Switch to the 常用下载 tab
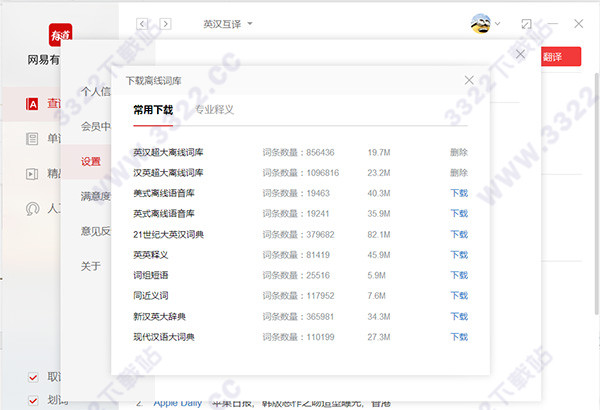 pyautogui.click(x=153, y=110)
